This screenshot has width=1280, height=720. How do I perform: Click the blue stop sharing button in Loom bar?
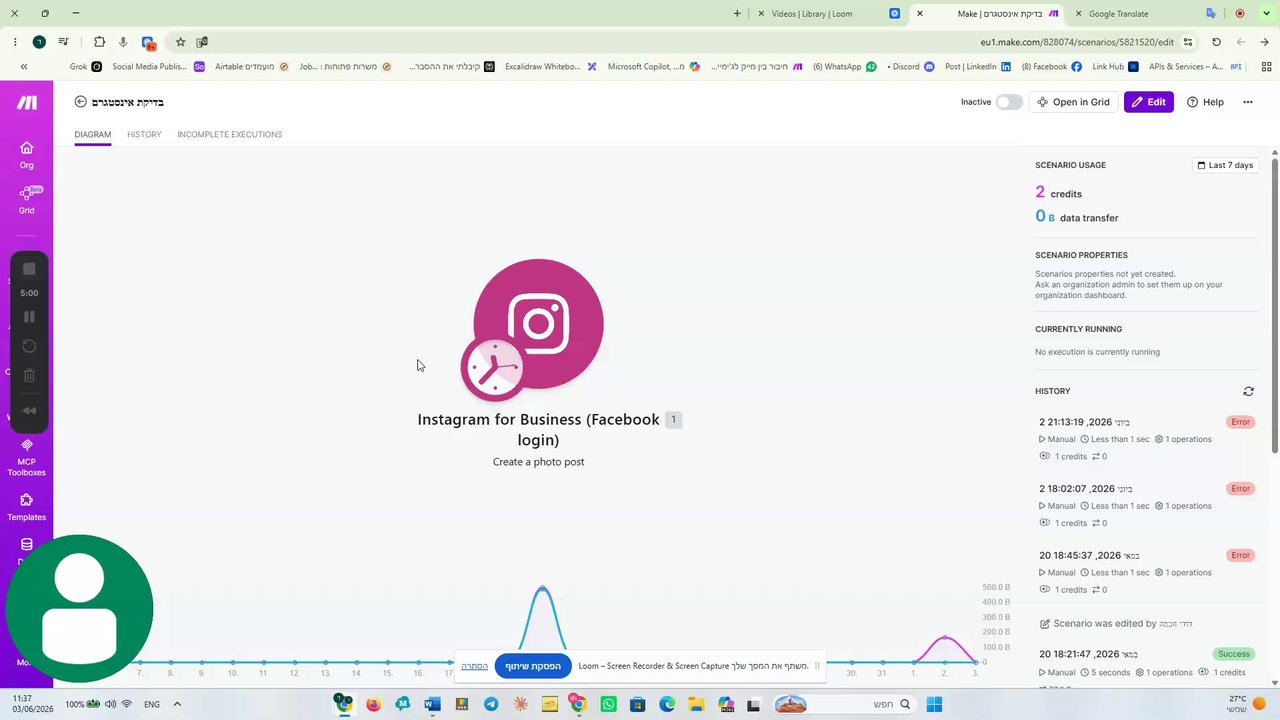[x=533, y=666]
